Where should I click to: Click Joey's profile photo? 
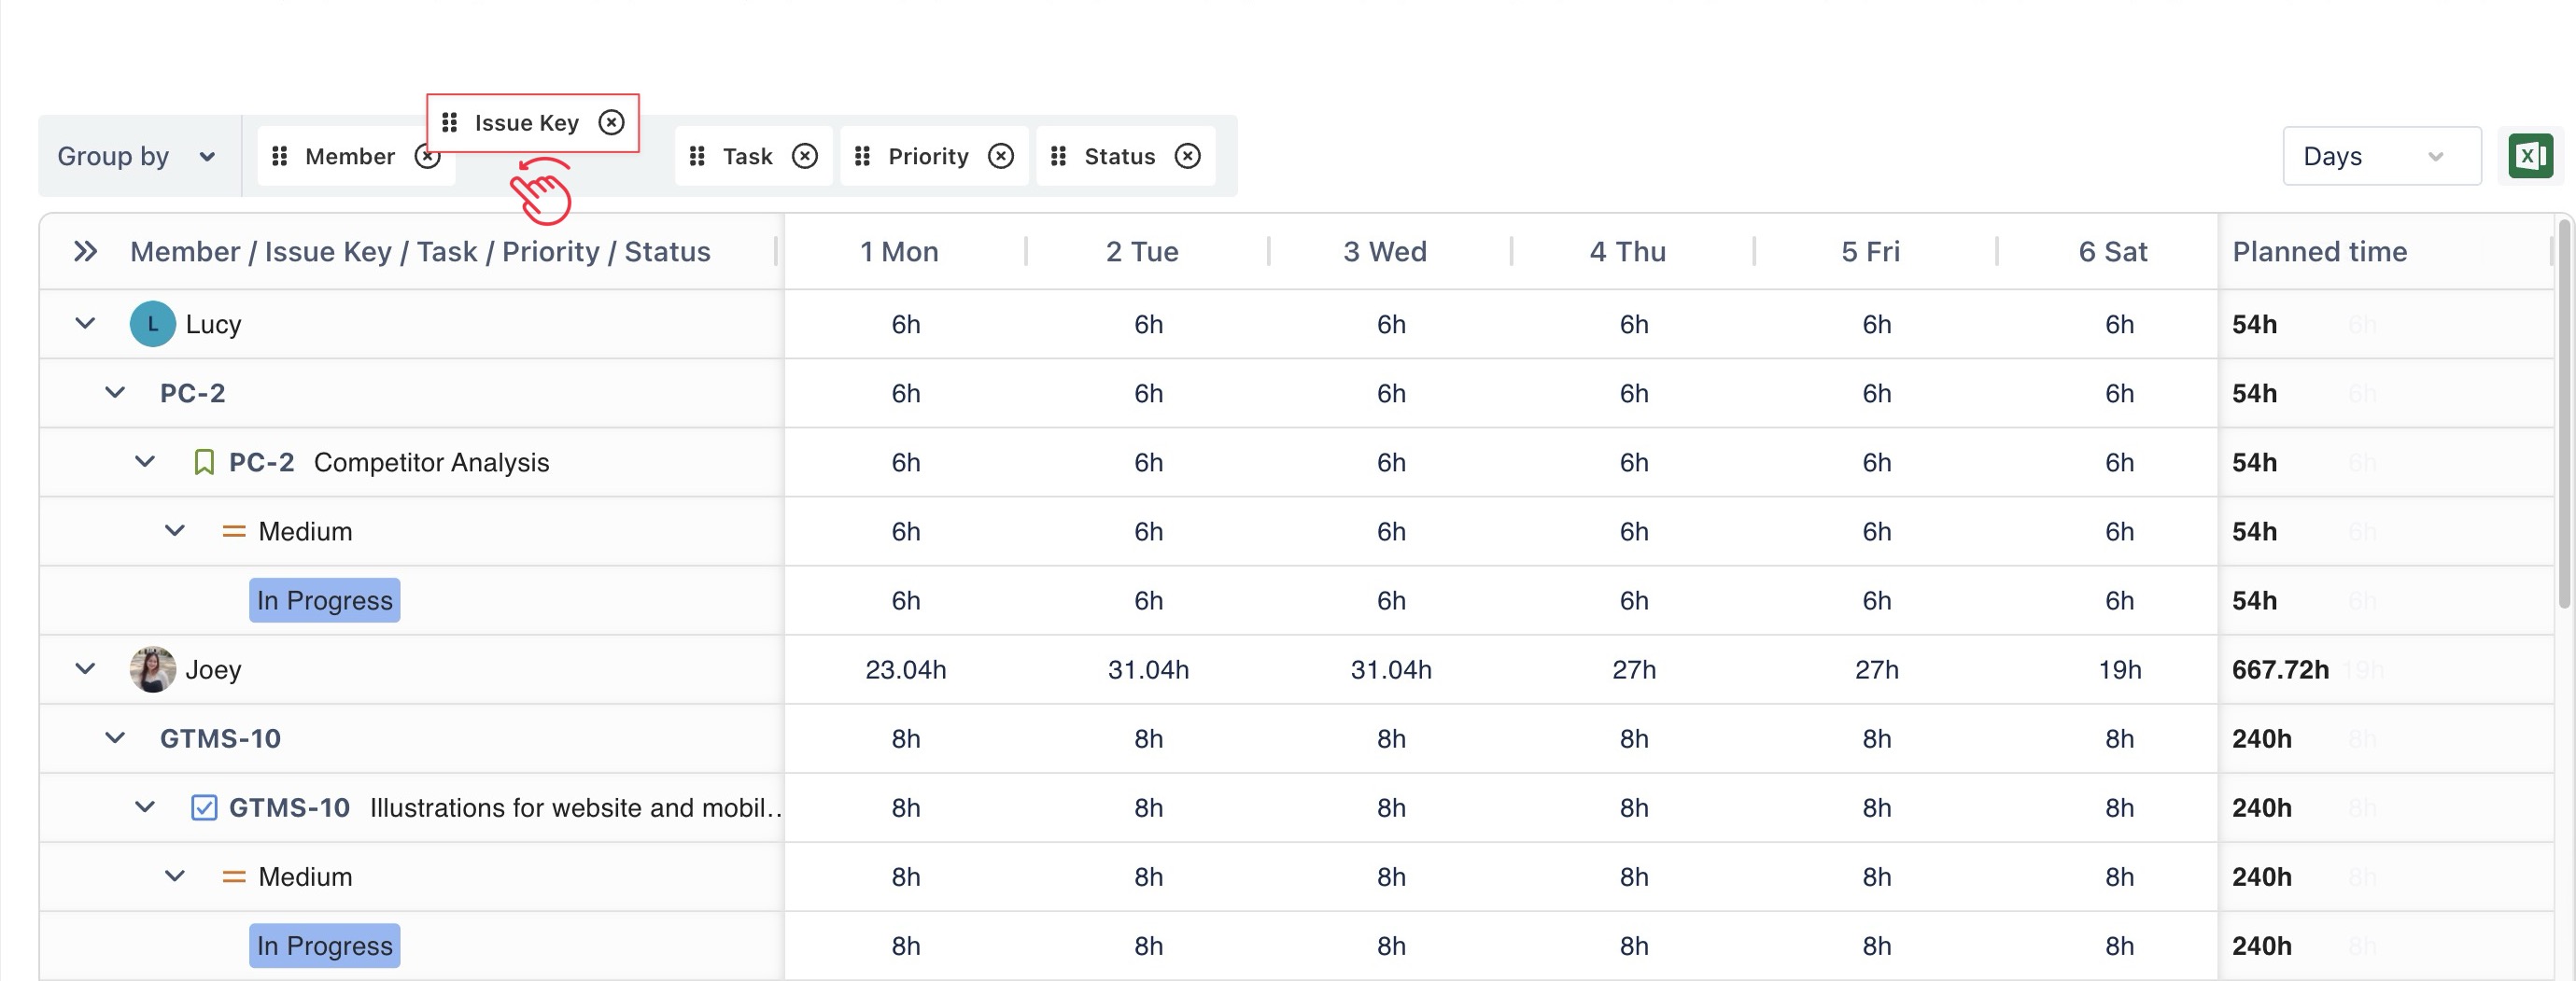click(152, 669)
